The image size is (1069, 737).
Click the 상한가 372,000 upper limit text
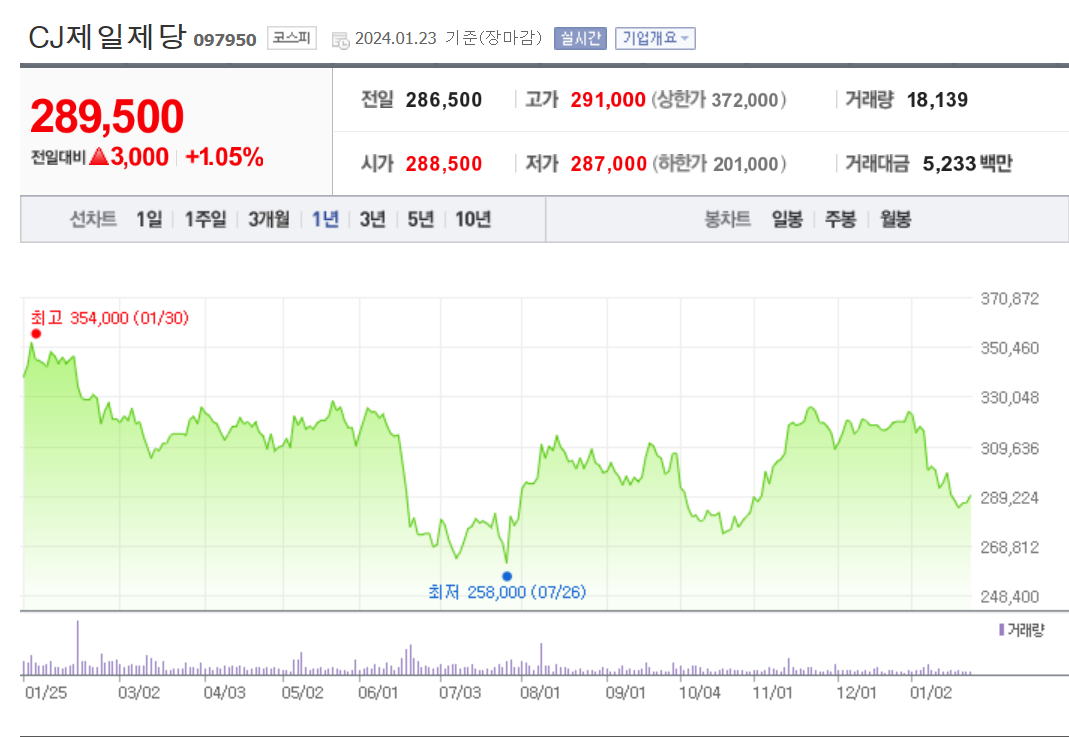point(719,100)
